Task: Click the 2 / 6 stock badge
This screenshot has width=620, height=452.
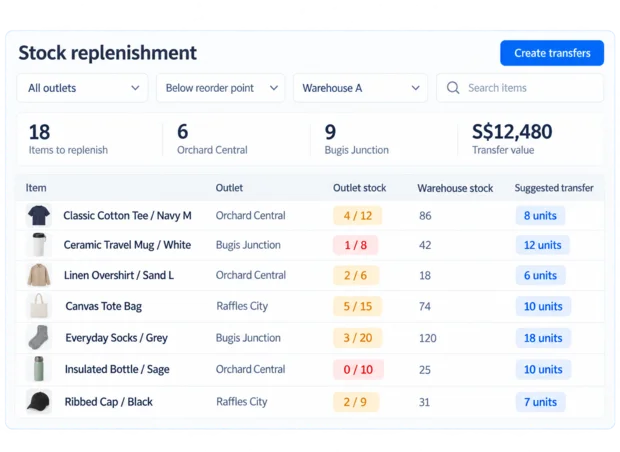Action: 356,275
